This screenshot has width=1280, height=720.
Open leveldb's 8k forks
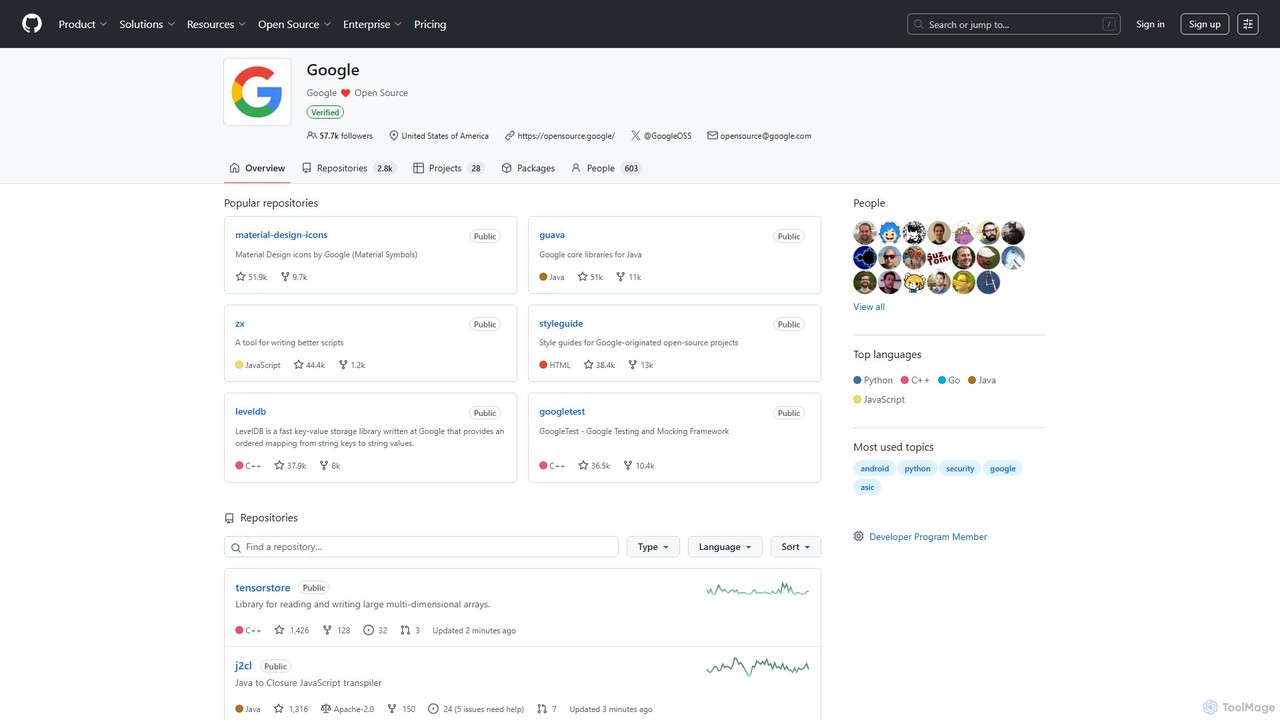(329, 466)
